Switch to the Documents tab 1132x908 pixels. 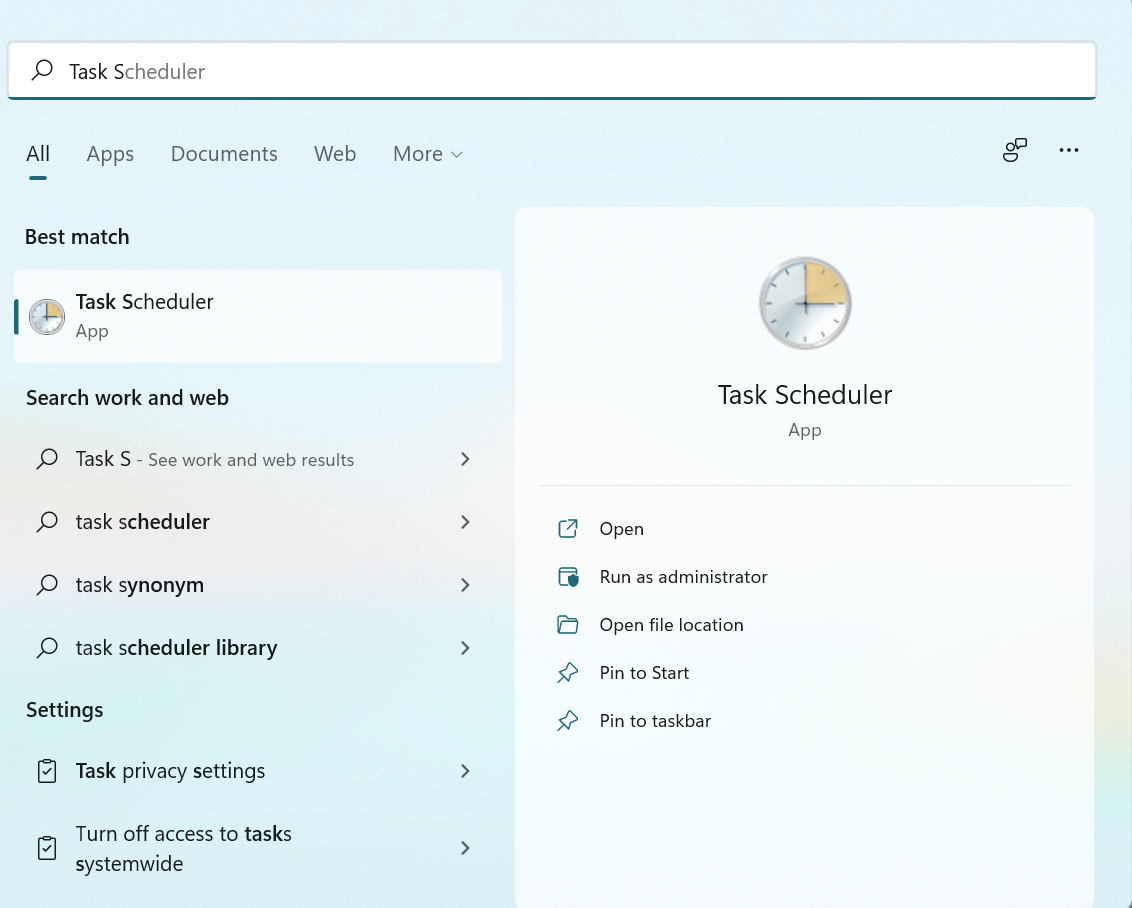pos(224,154)
